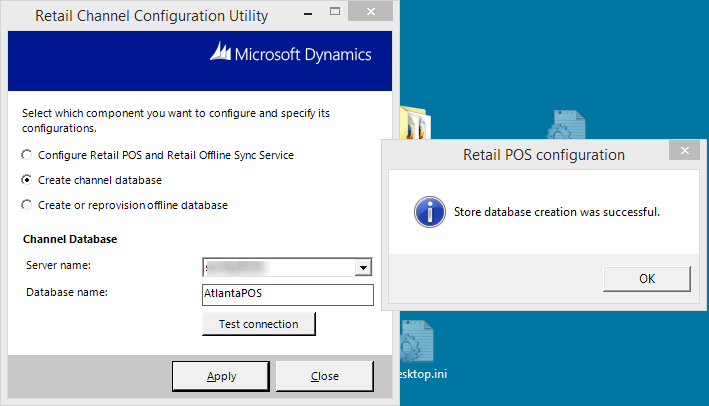Click the Close button beside Apply

point(324,376)
